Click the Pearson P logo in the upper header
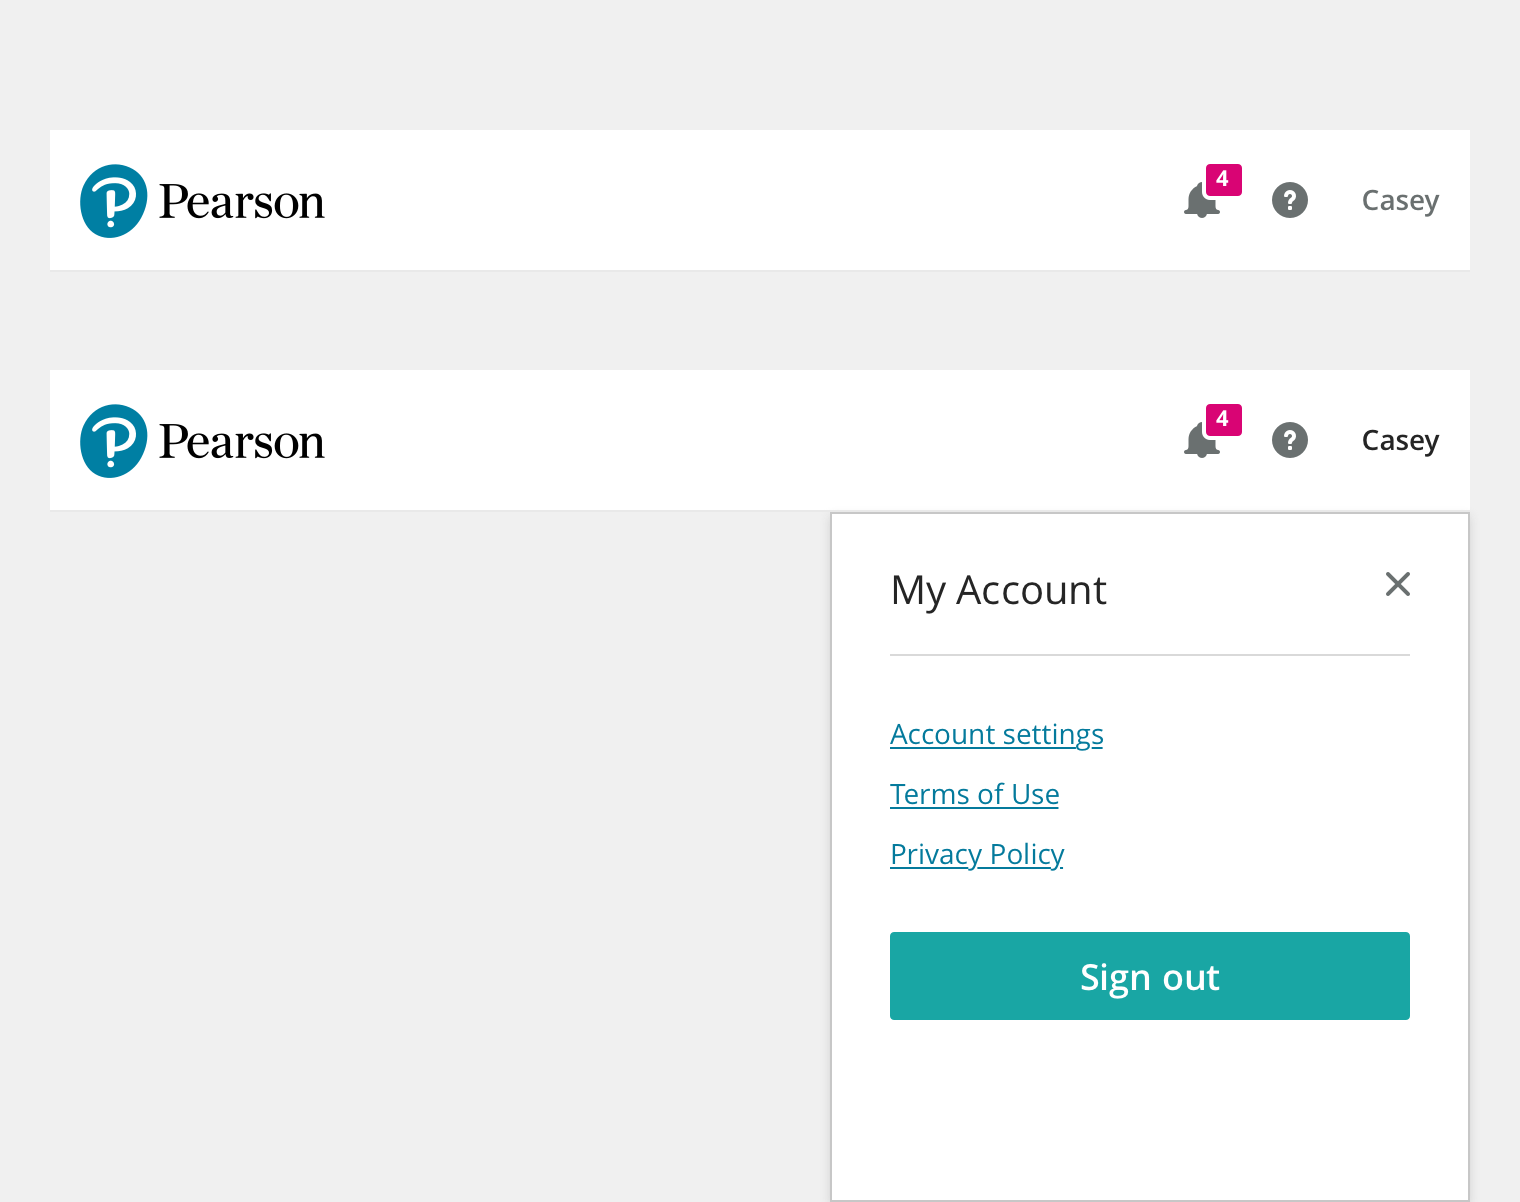 pyautogui.click(x=114, y=201)
